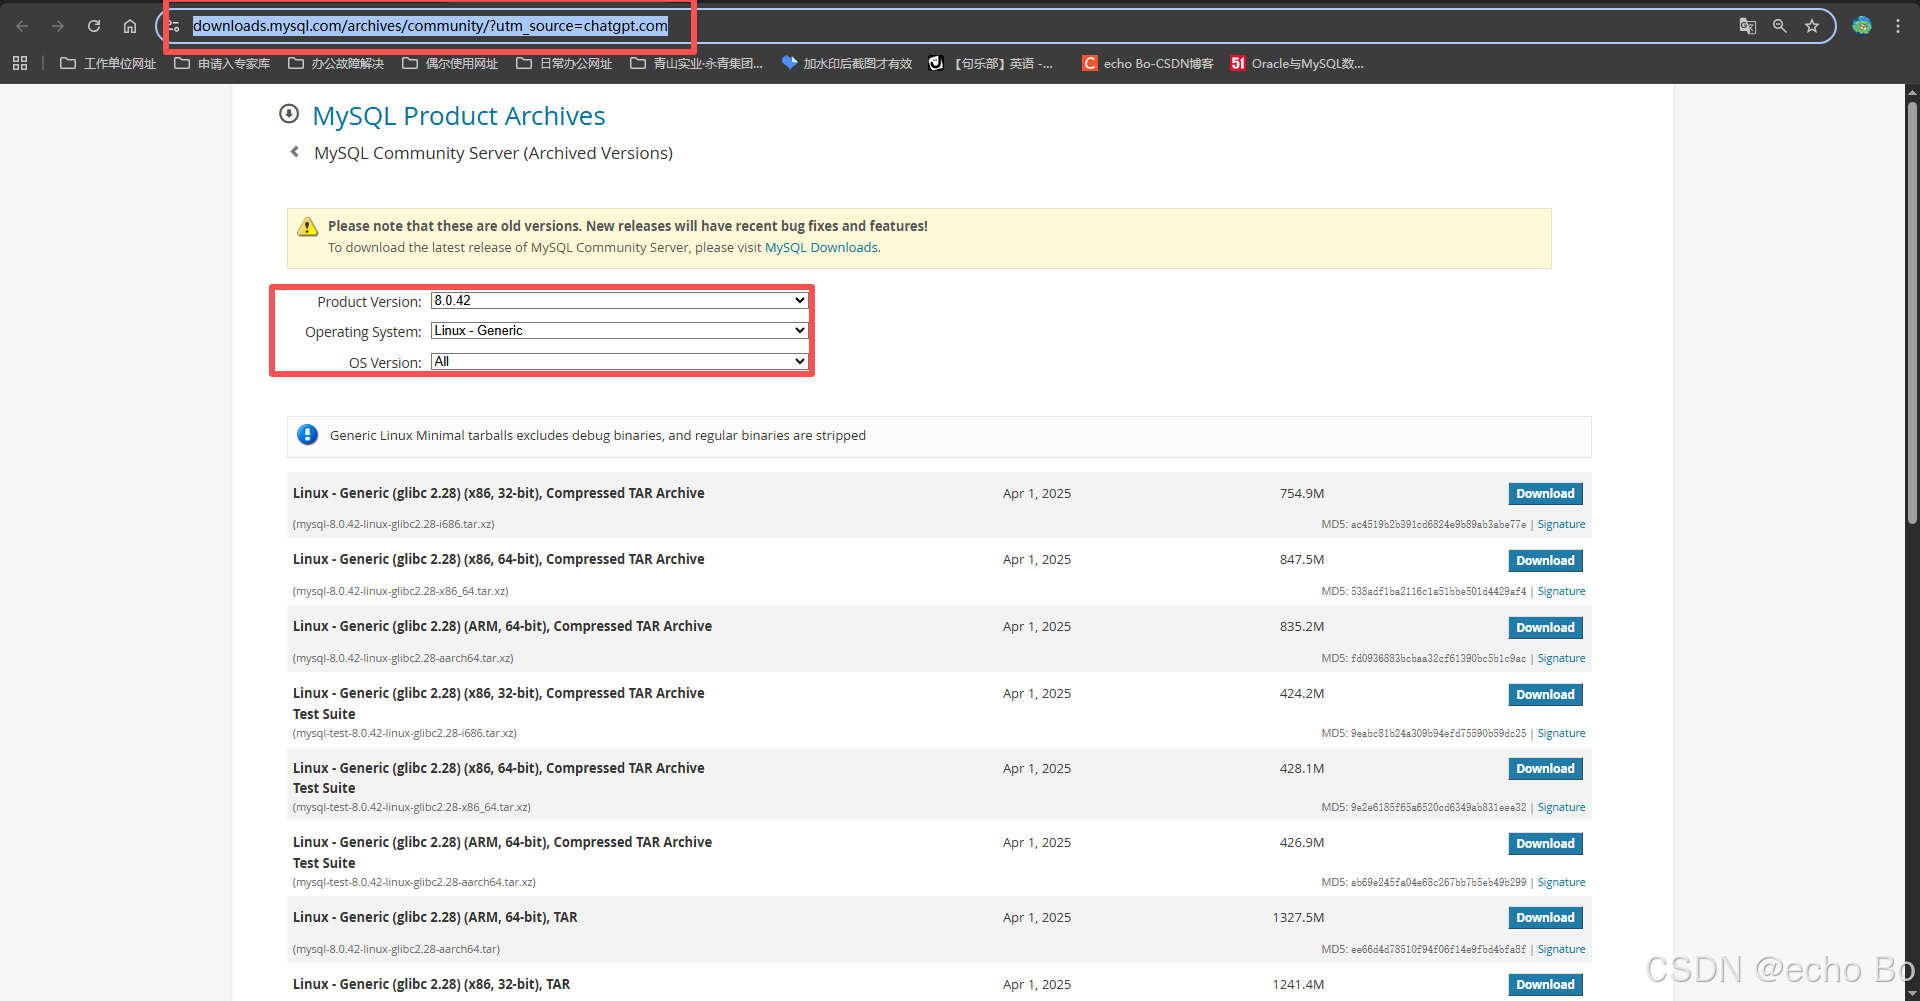Download the x86 32-bit TAR (1241.4M)

[x=1545, y=985]
